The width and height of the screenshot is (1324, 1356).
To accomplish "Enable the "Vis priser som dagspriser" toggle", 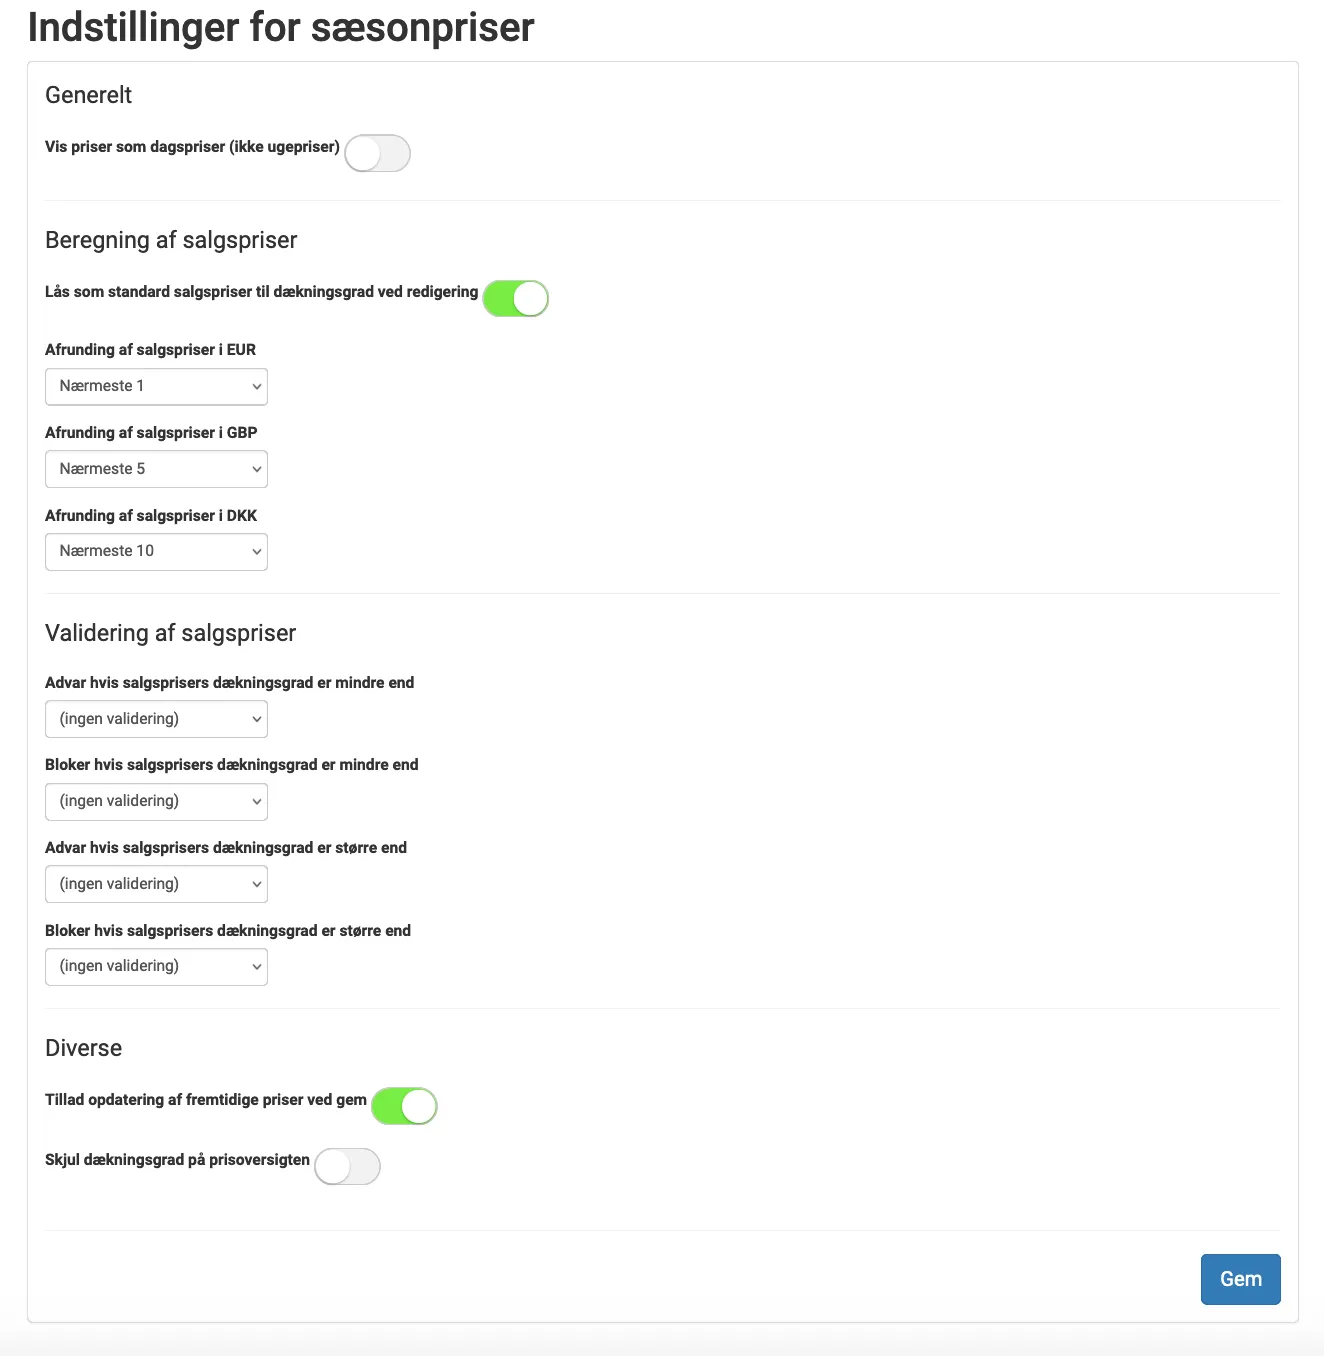I will 377,153.
